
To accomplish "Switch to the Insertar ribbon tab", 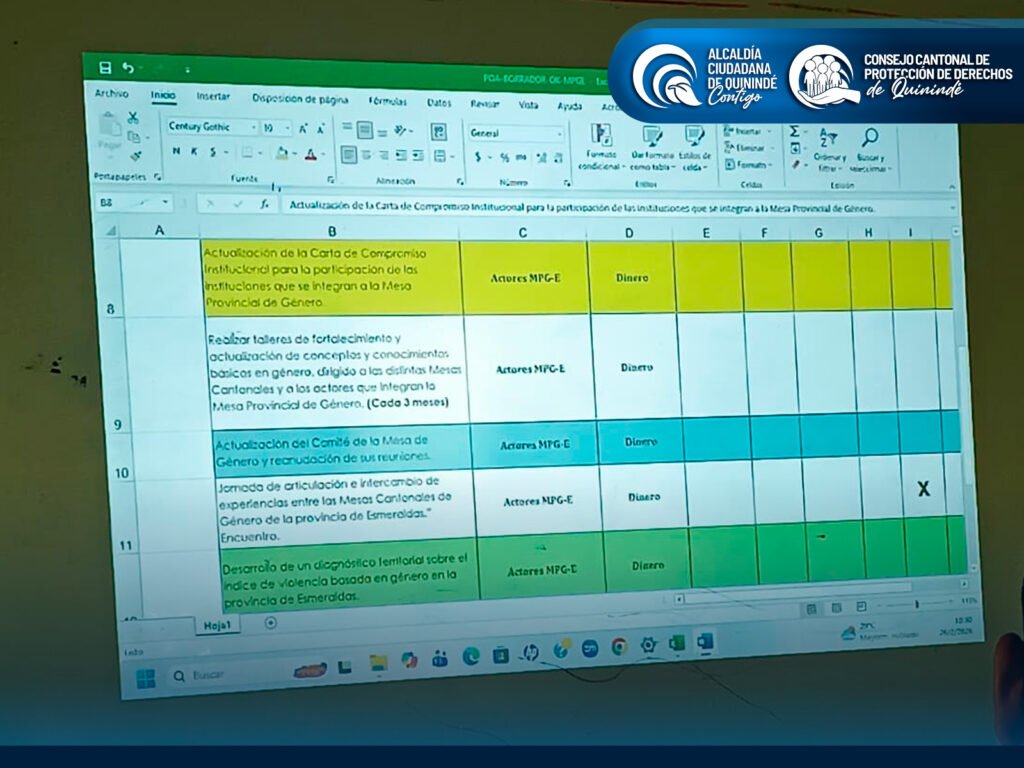I will [213, 97].
